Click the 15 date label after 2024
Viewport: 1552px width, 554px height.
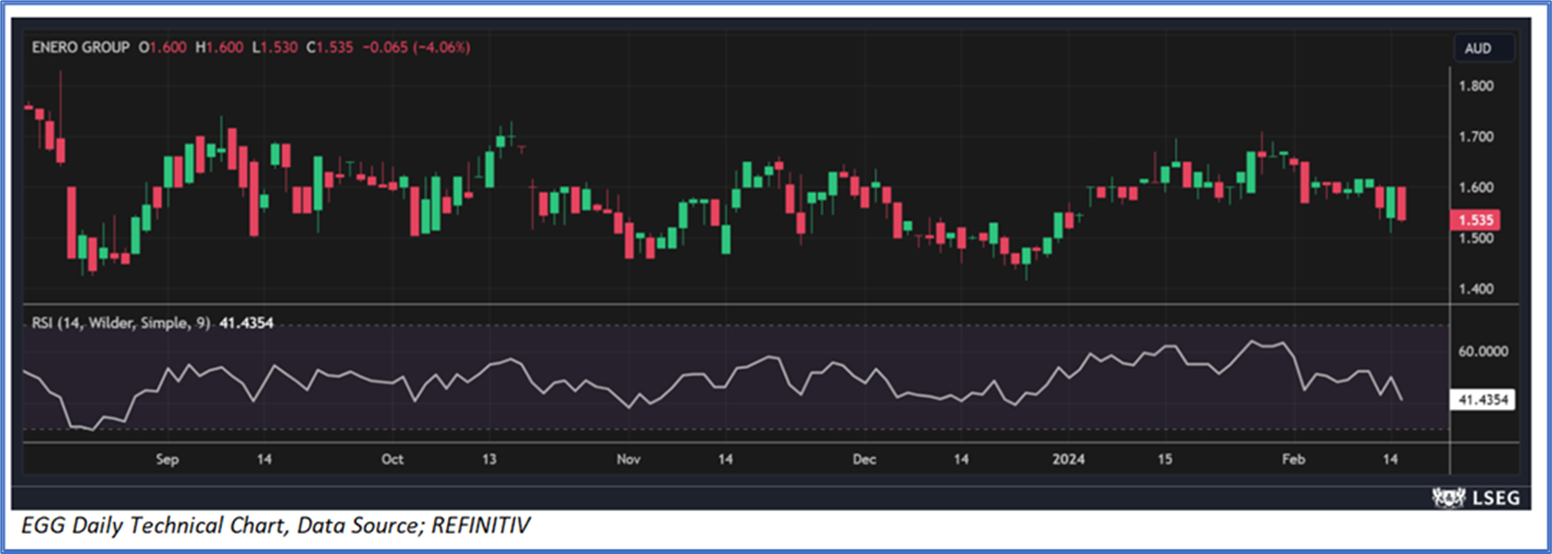[x=1165, y=459]
